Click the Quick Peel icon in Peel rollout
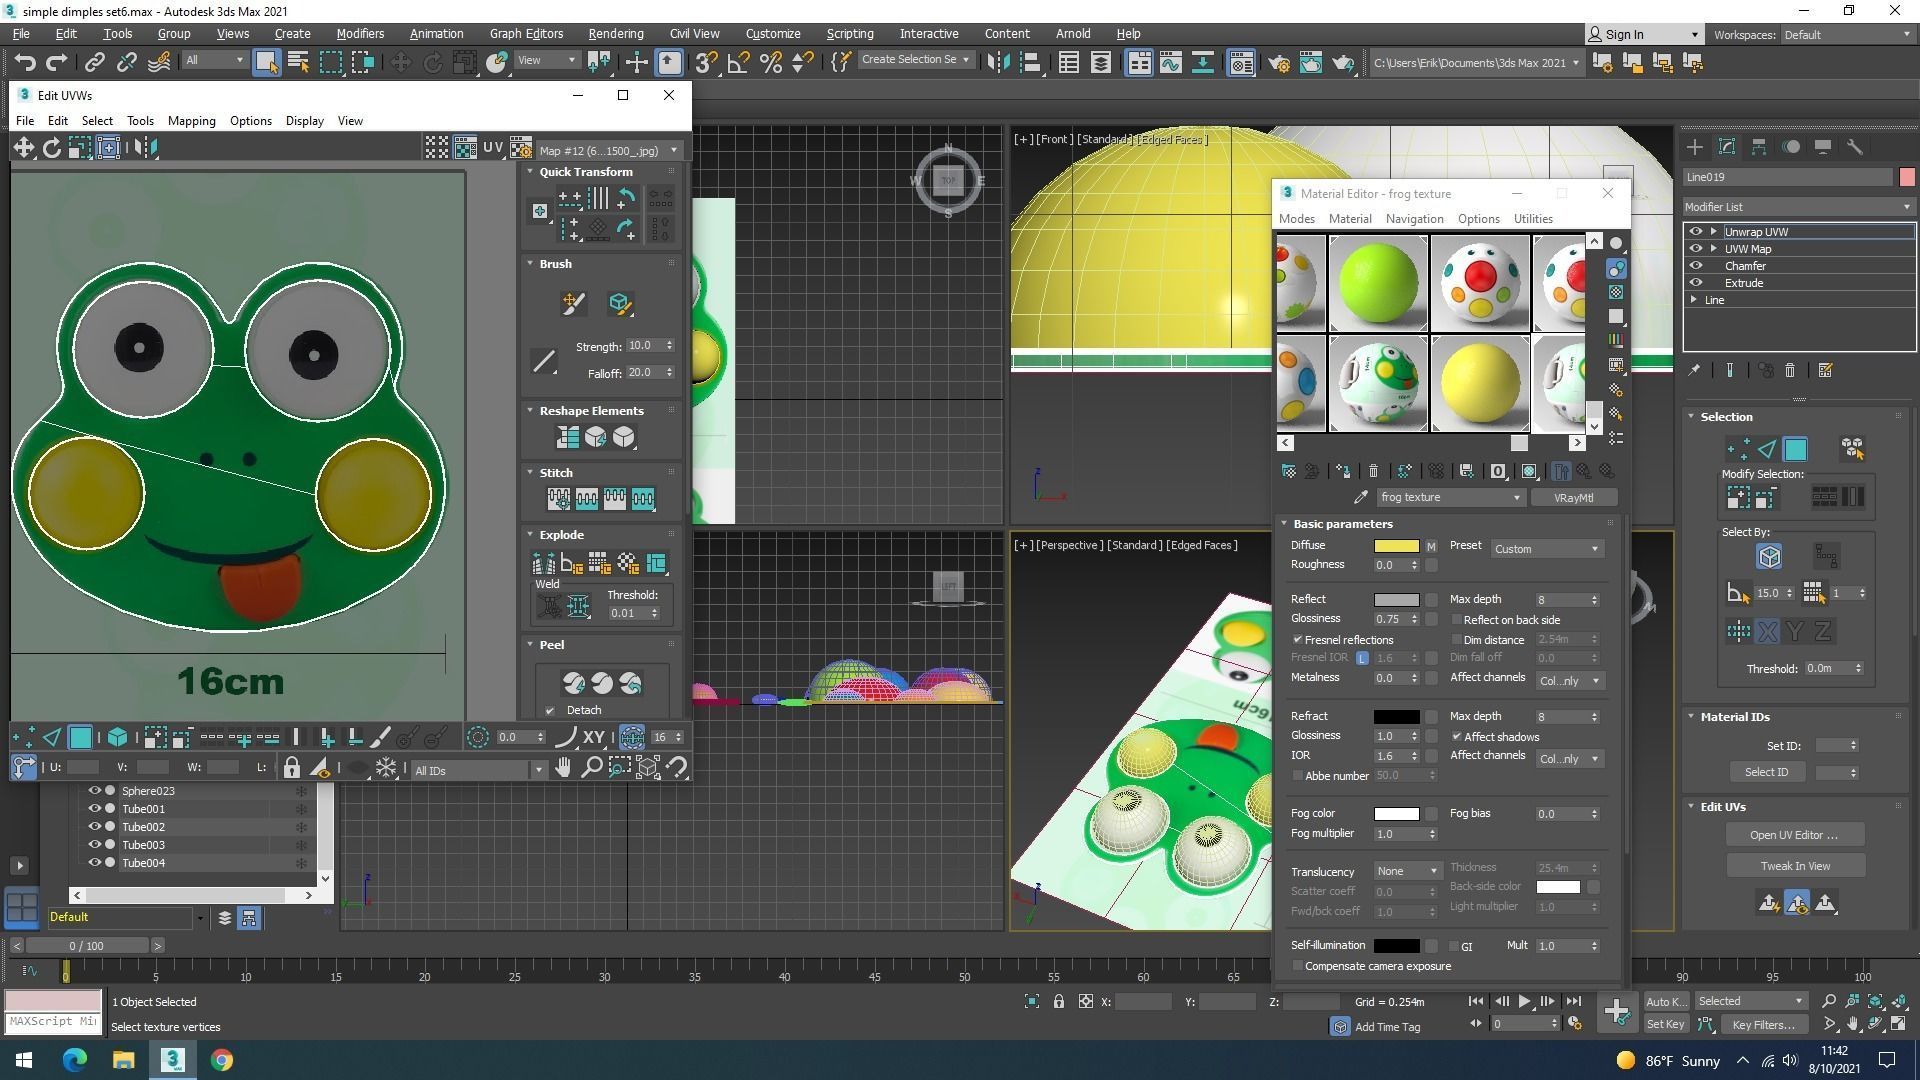This screenshot has width=1920, height=1080. (x=574, y=683)
